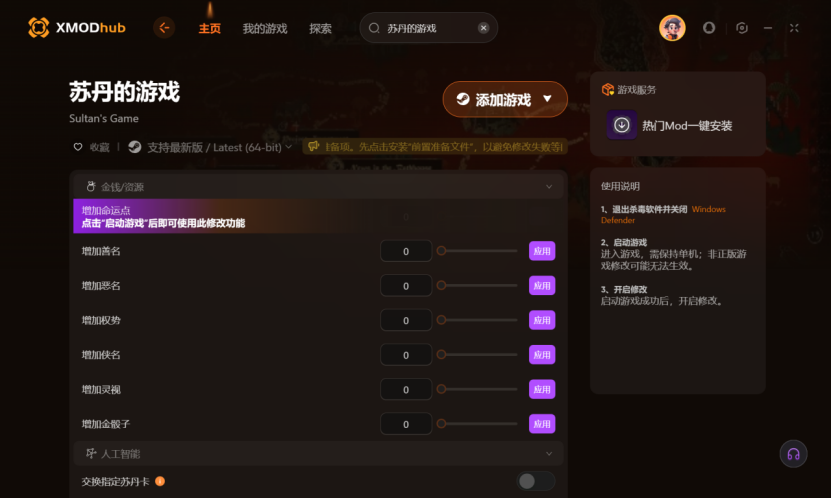Open the user avatar profile
This screenshot has width=831, height=498.
coord(672,28)
